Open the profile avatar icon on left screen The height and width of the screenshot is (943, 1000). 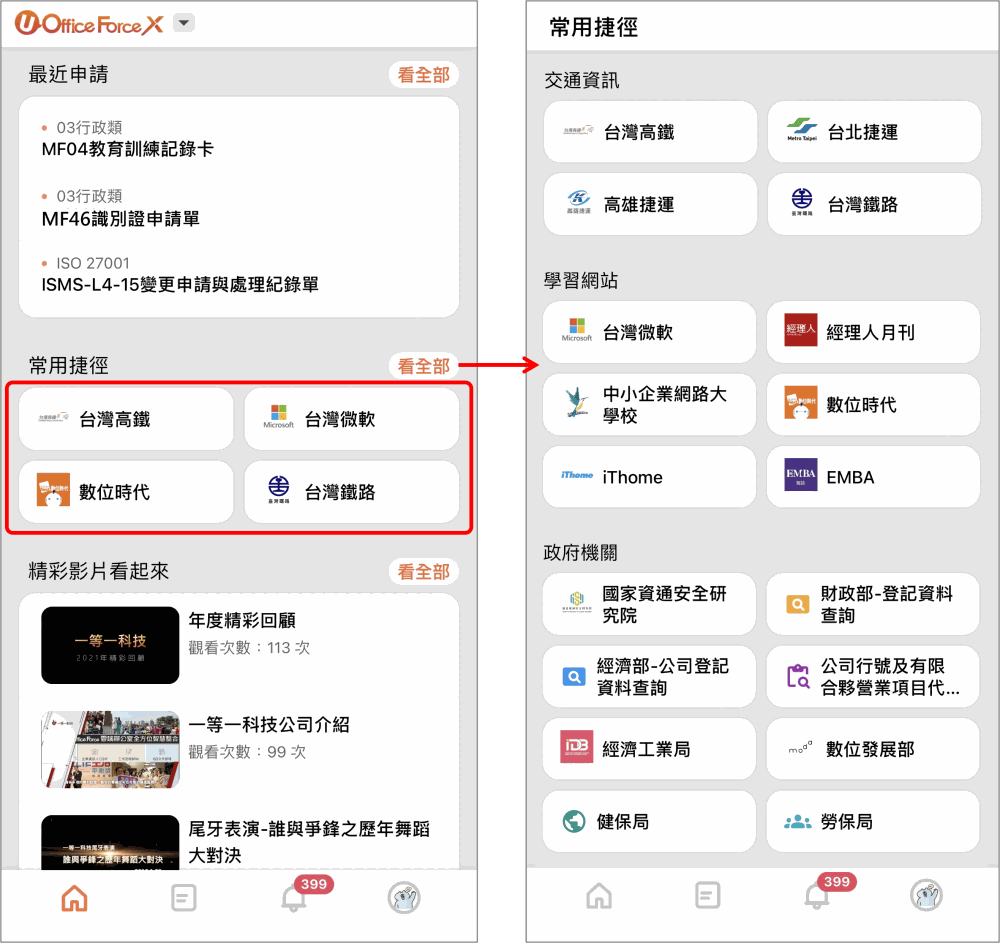coord(404,898)
